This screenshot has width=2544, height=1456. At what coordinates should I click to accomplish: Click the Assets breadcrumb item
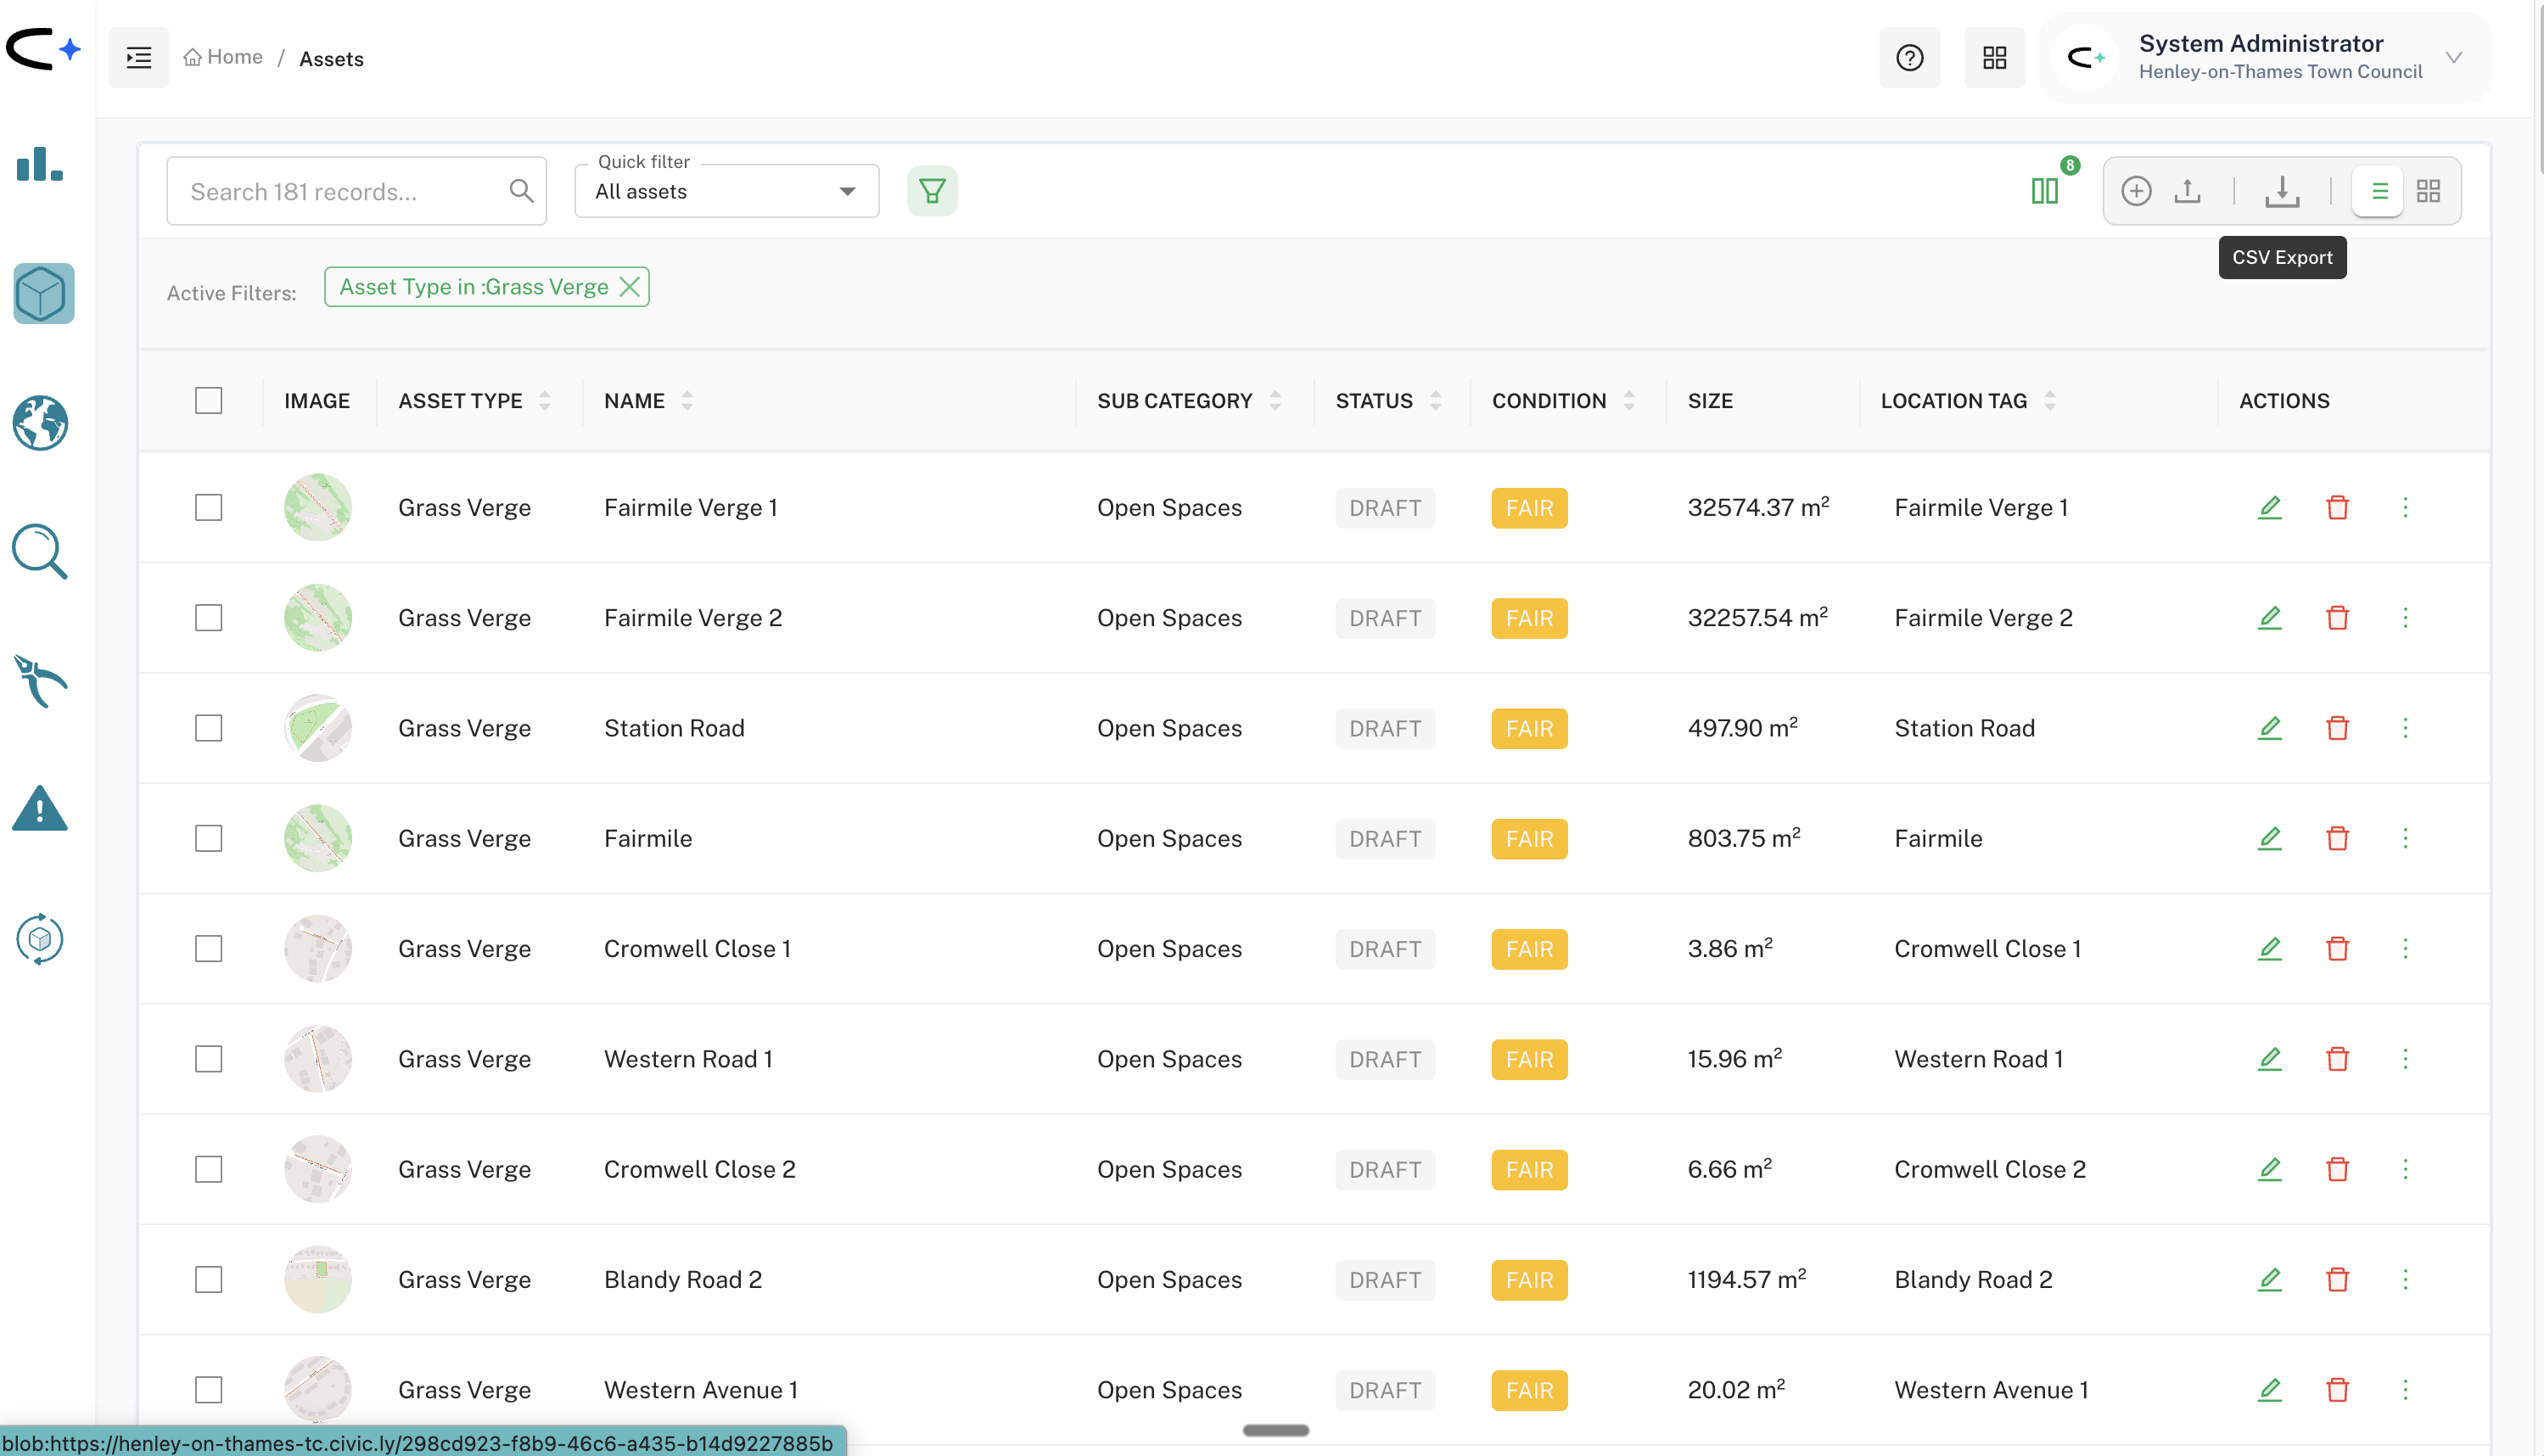(x=331, y=58)
